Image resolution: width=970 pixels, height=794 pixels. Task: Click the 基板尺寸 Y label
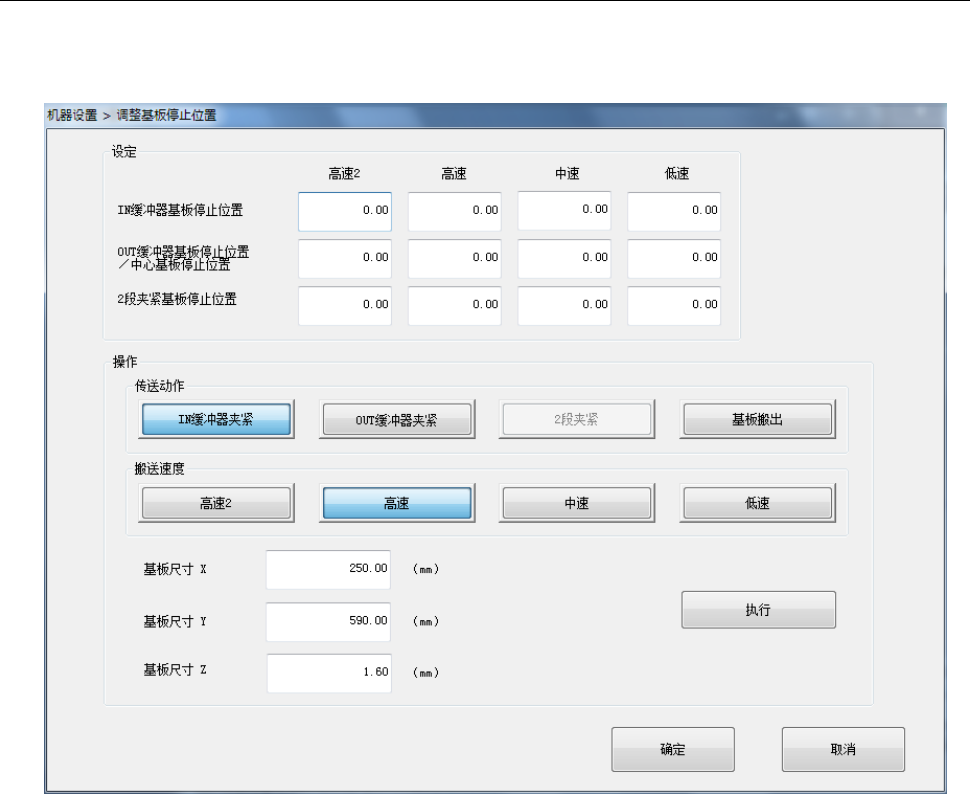175,621
